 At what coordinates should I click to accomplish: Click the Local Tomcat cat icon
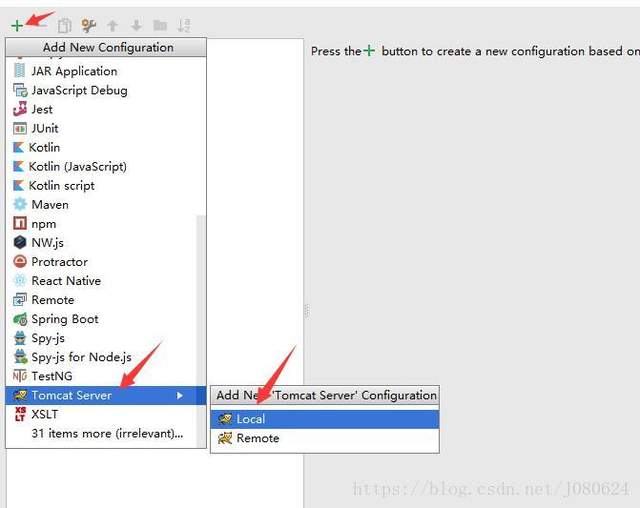coord(225,419)
